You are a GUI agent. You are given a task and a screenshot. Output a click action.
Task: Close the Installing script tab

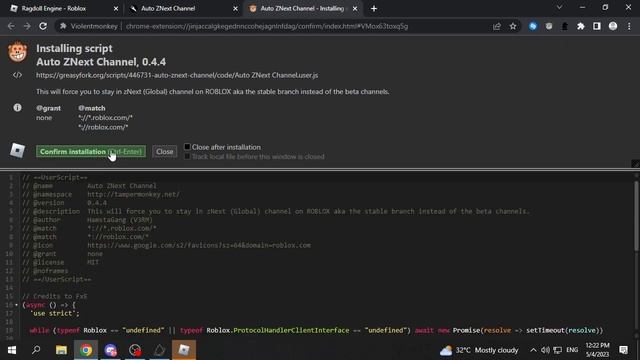355,9
